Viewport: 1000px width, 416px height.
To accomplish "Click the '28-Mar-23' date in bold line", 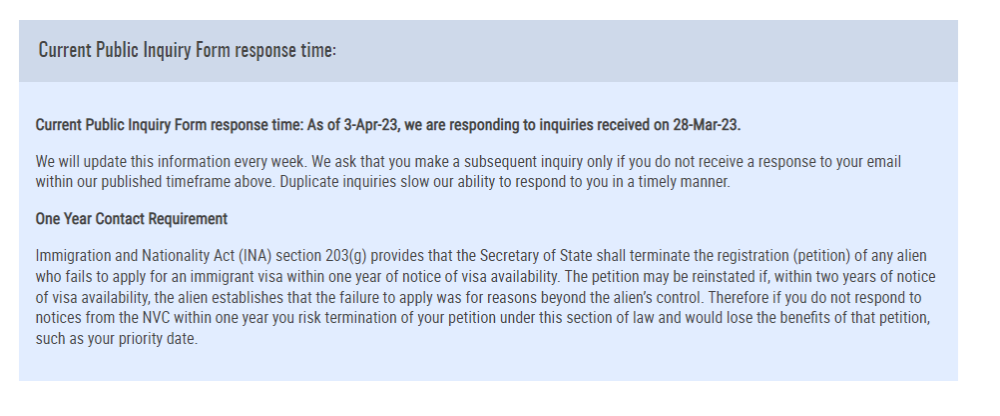I will click(706, 125).
